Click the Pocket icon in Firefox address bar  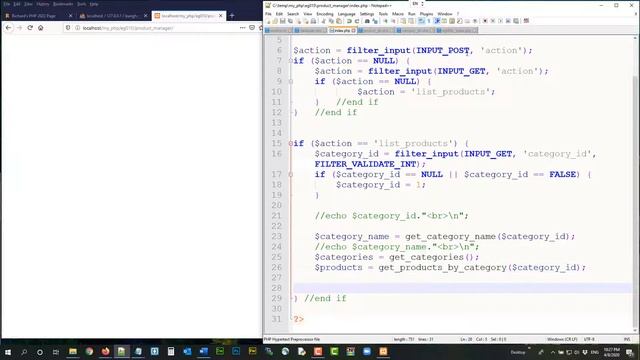point(252,28)
